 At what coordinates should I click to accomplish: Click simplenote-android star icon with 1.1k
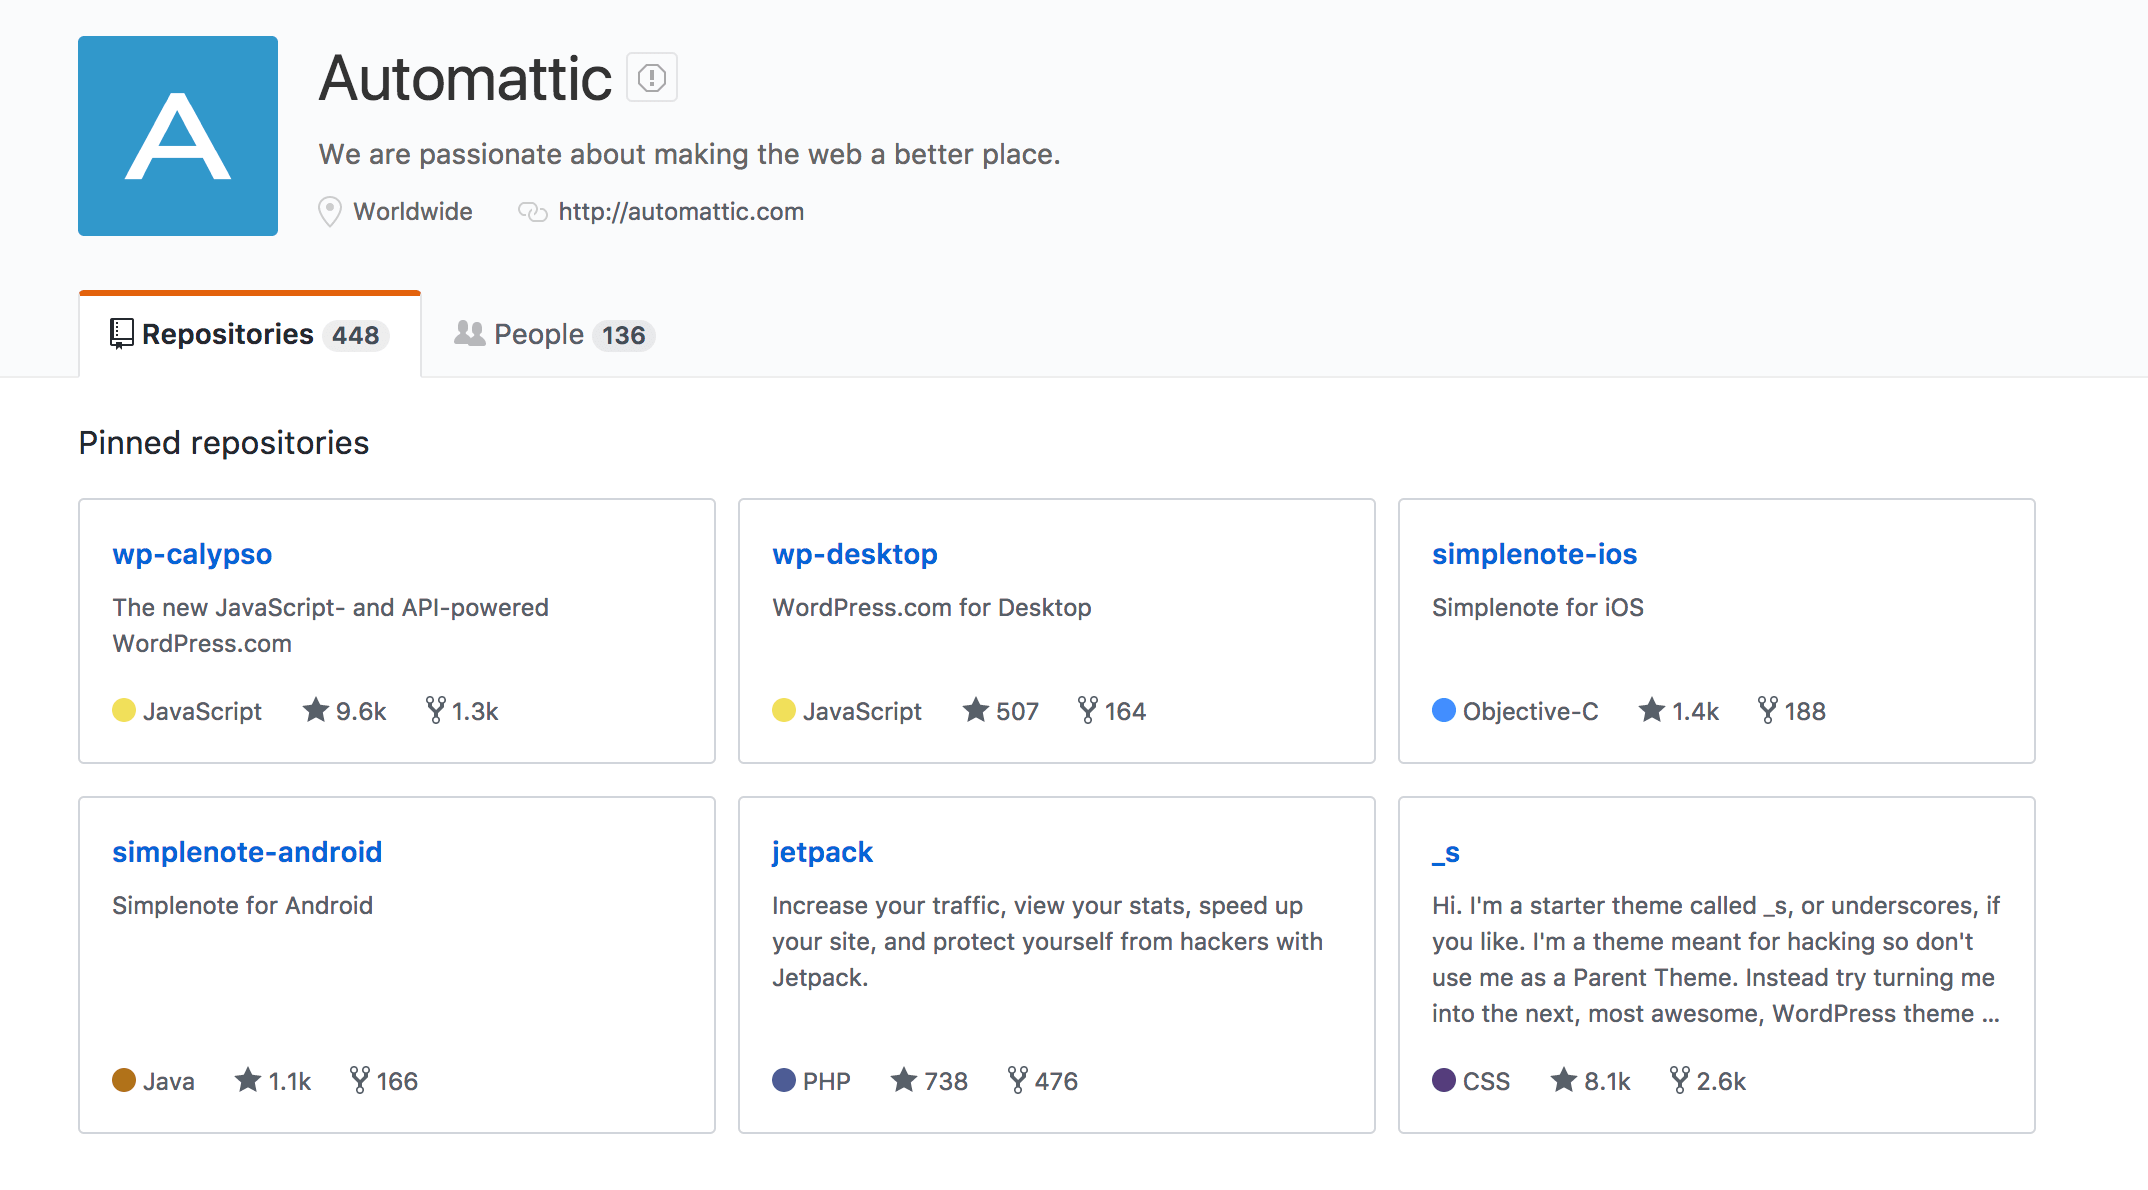click(x=248, y=1080)
